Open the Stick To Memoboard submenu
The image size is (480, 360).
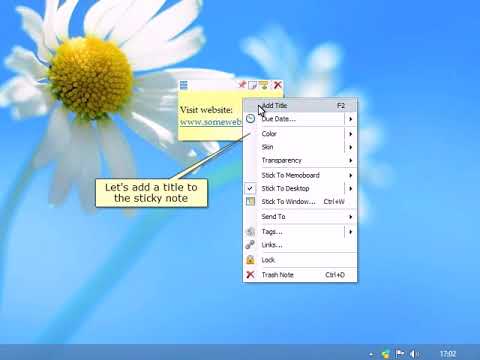coord(300,175)
